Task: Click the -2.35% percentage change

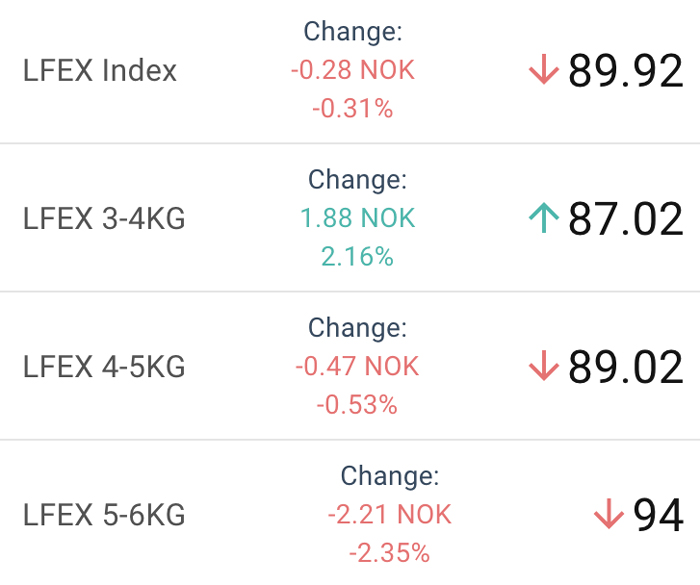Action: point(389,553)
